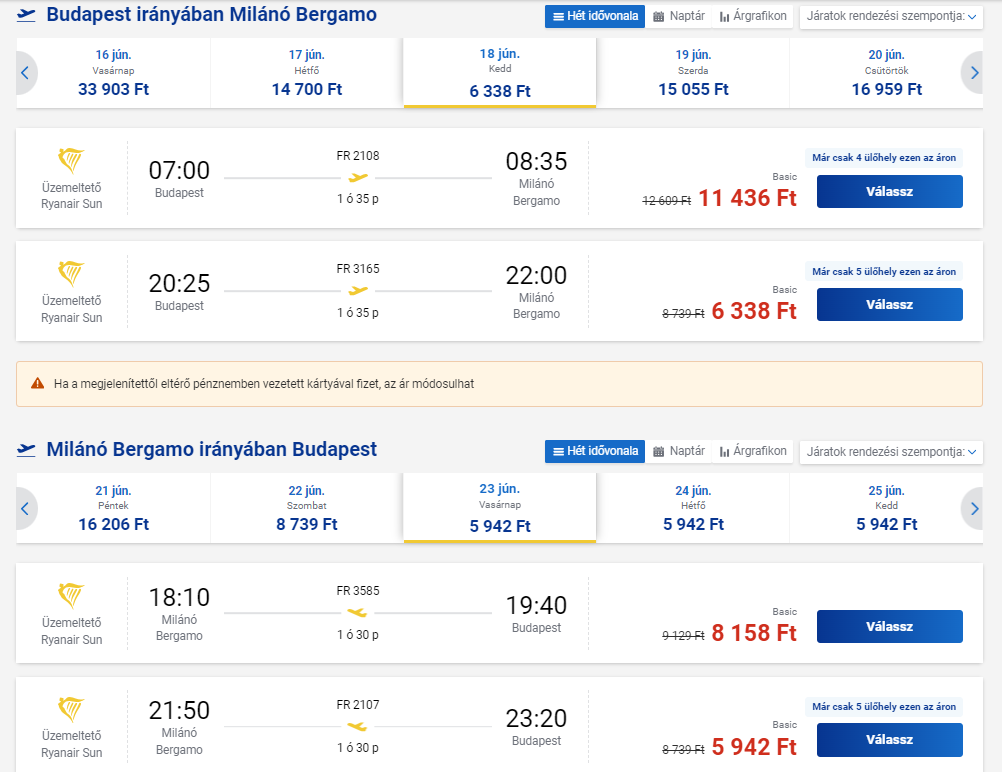
Task: Click departure time 07:00
Action: tap(179, 171)
